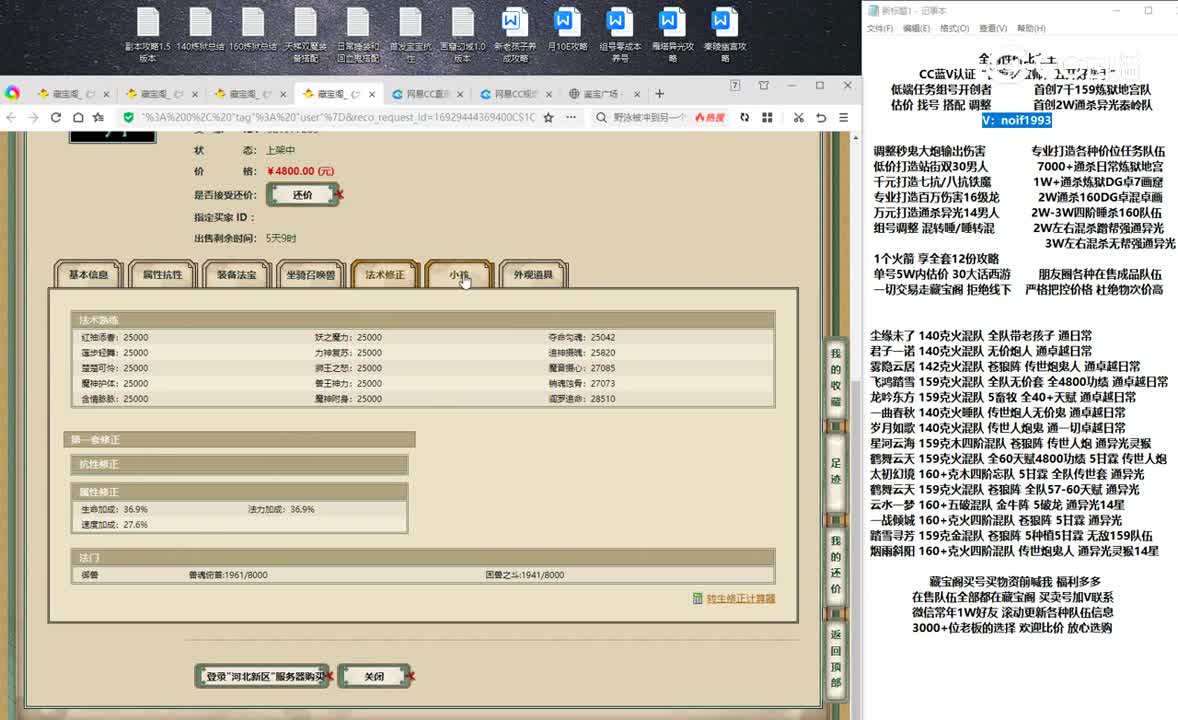Click the browser logo icon

pos(12,93)
